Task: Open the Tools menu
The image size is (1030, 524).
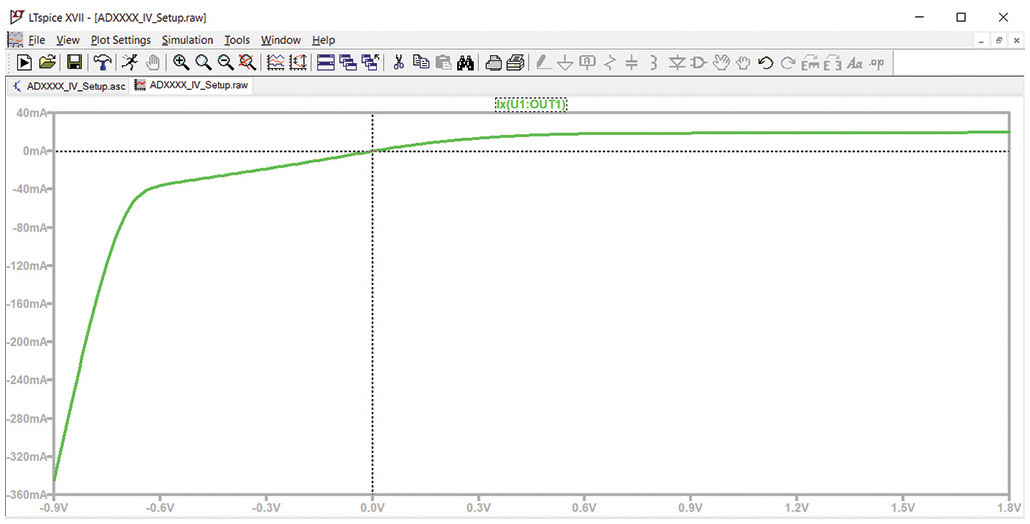Action: (237, 40)
